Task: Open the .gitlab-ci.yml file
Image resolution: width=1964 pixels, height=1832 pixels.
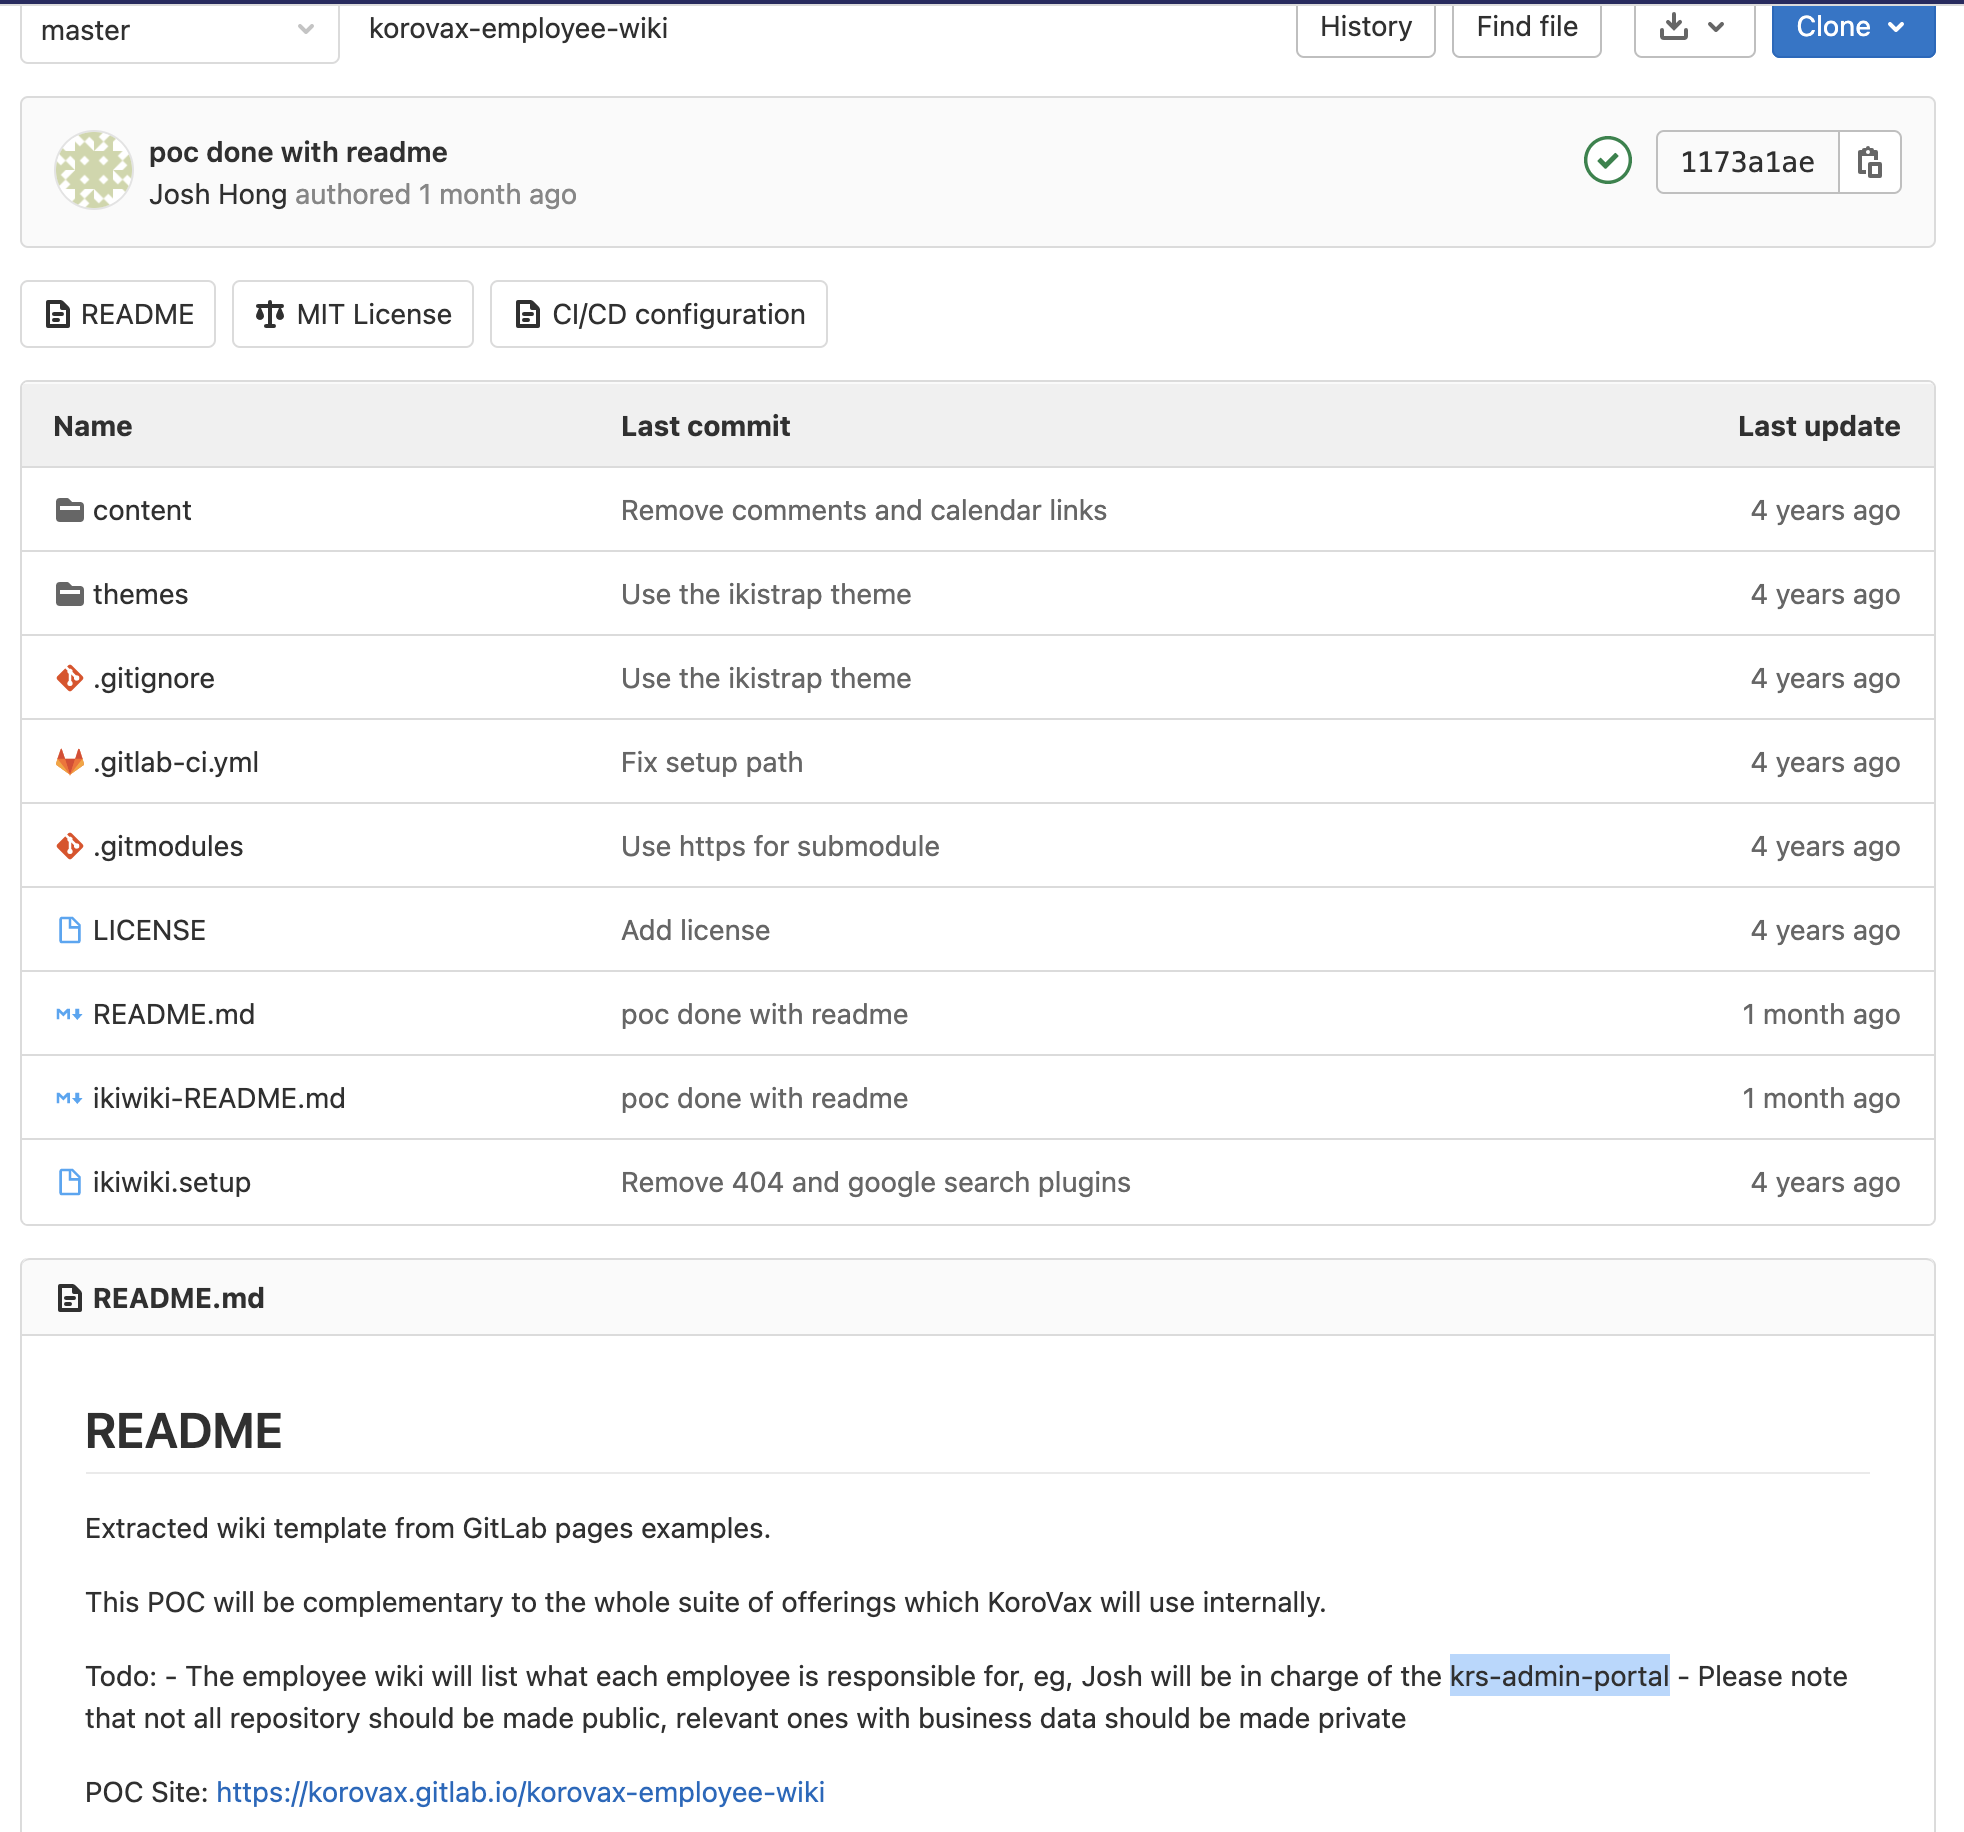Action: [176, 762]
